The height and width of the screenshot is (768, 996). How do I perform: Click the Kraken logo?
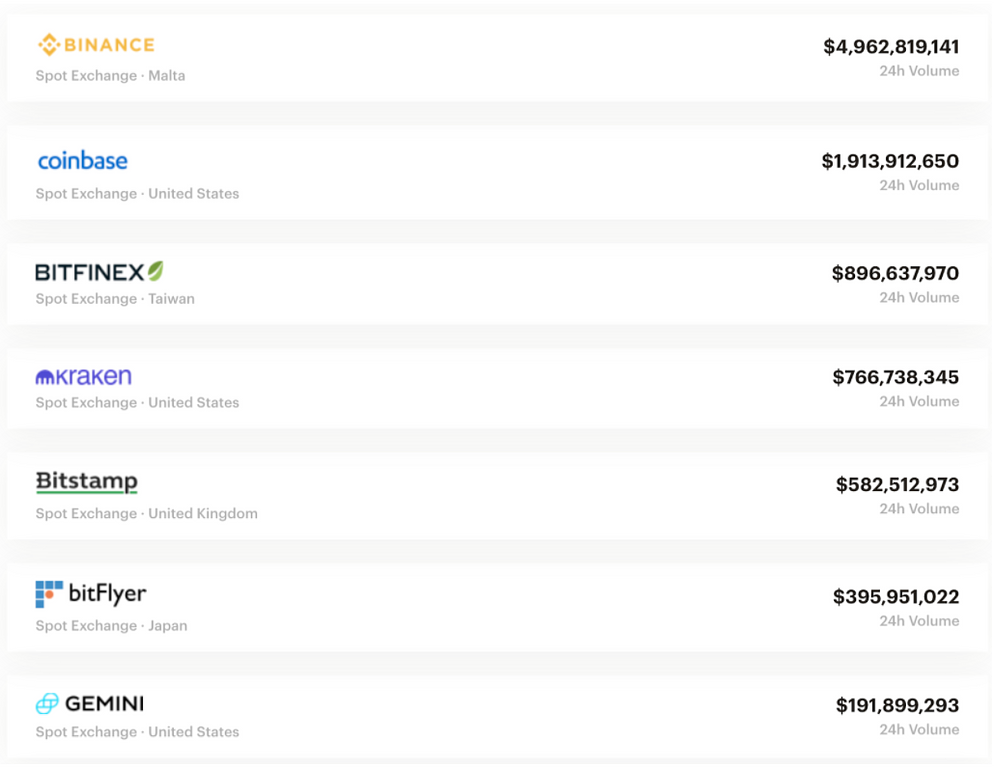pos(84,377)
